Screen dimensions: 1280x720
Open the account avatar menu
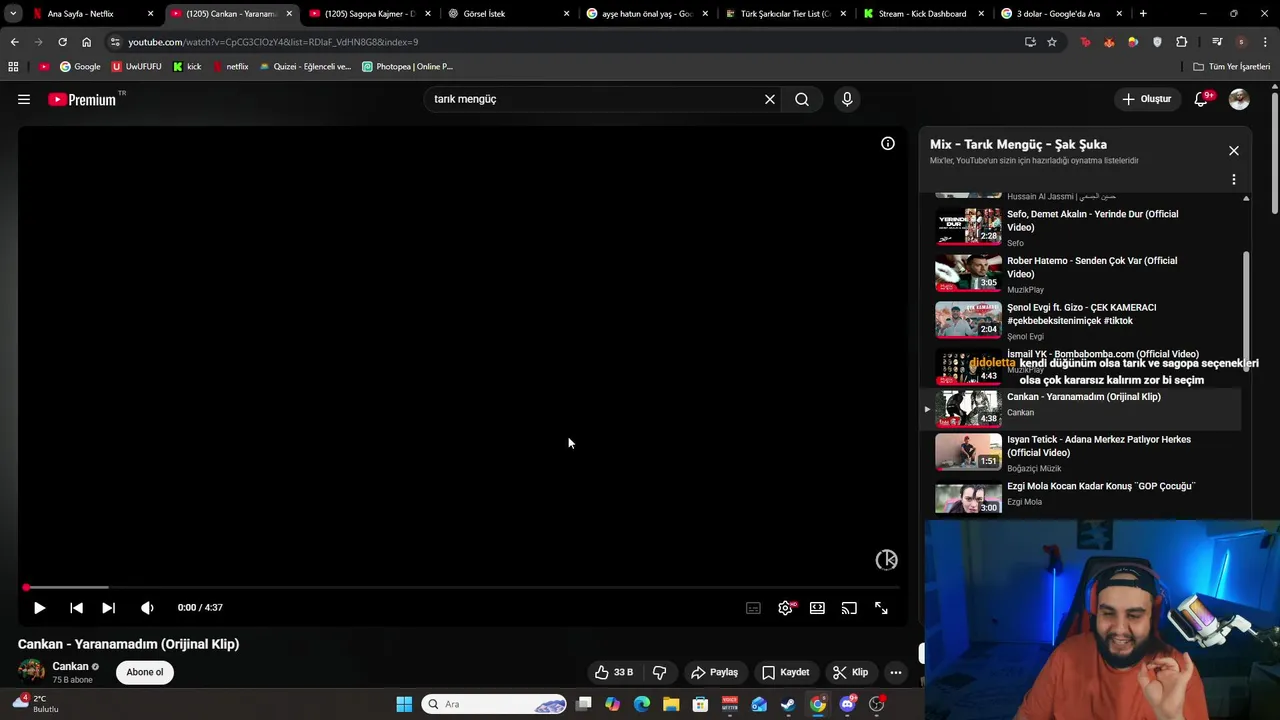point(1239,99)
